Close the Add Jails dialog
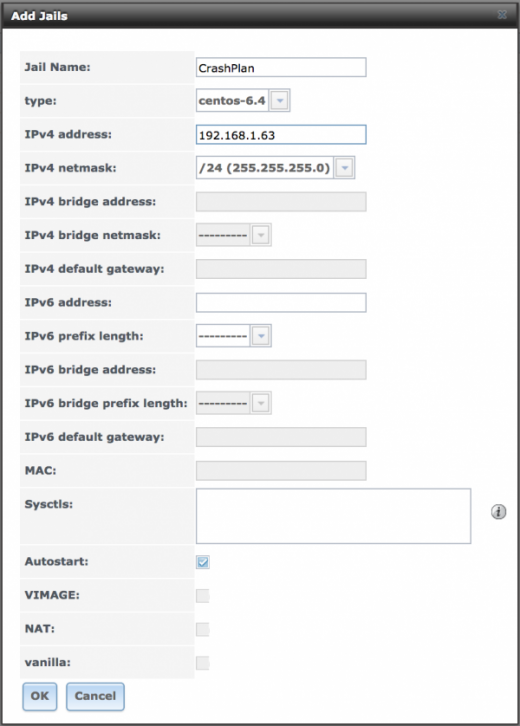520x726 pixels. [502, 15]
